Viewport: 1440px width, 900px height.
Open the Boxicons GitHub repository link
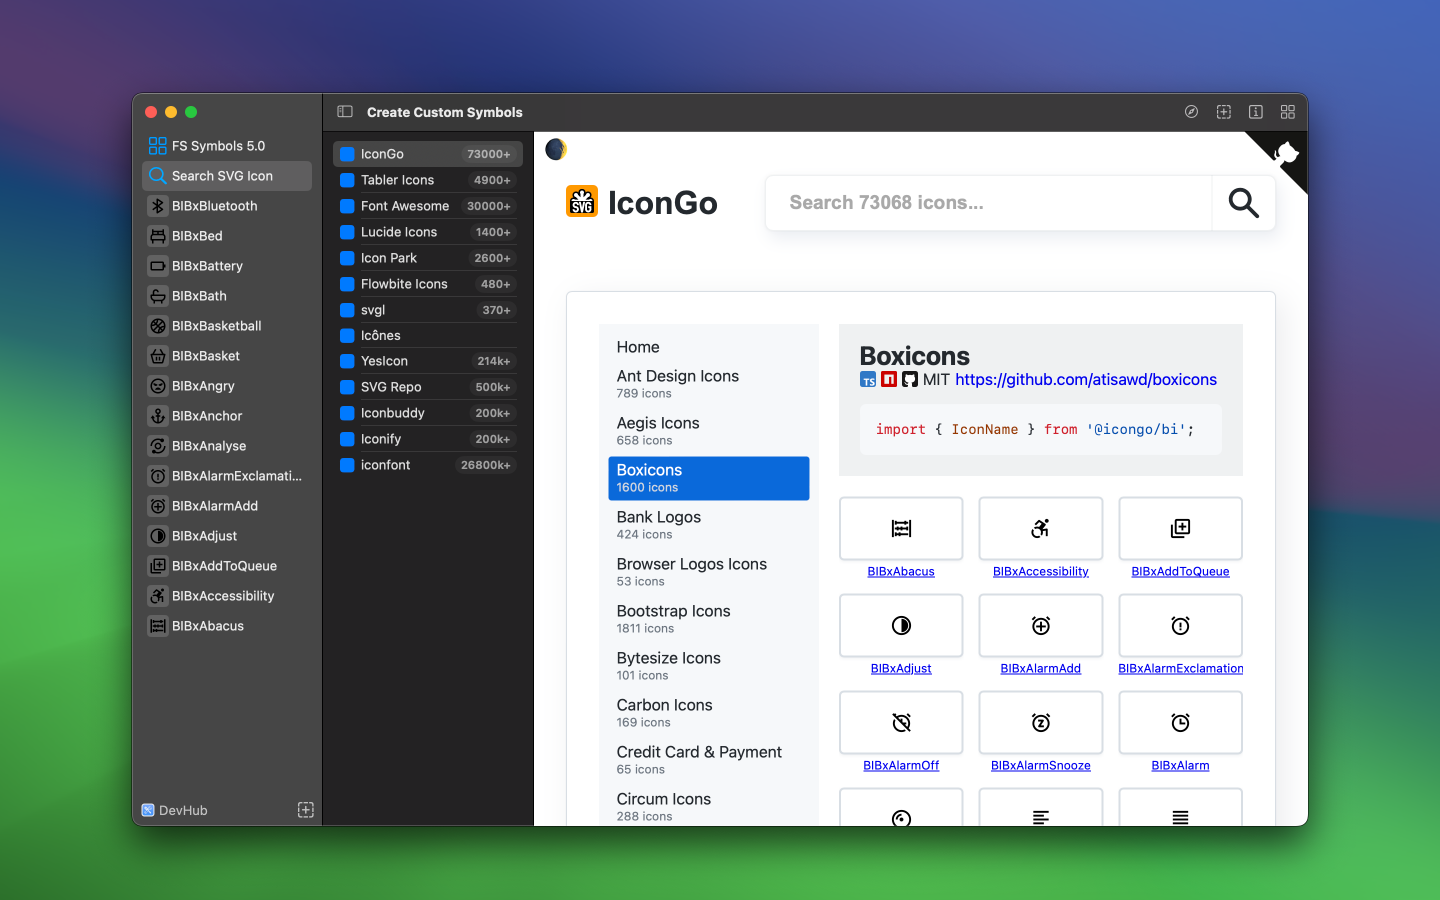click(x=1086, y=380)
